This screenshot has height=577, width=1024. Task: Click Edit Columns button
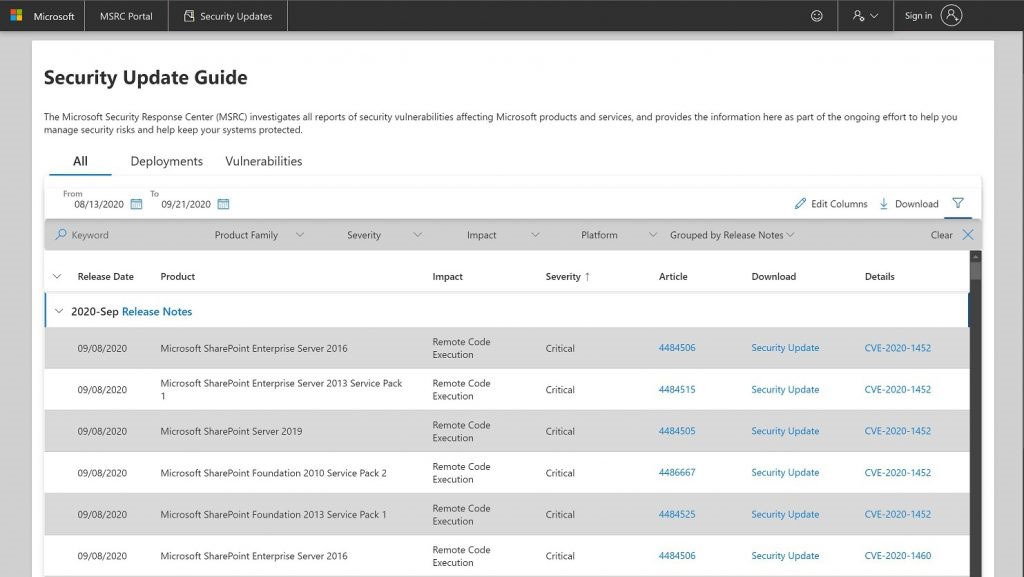[831, 204]
